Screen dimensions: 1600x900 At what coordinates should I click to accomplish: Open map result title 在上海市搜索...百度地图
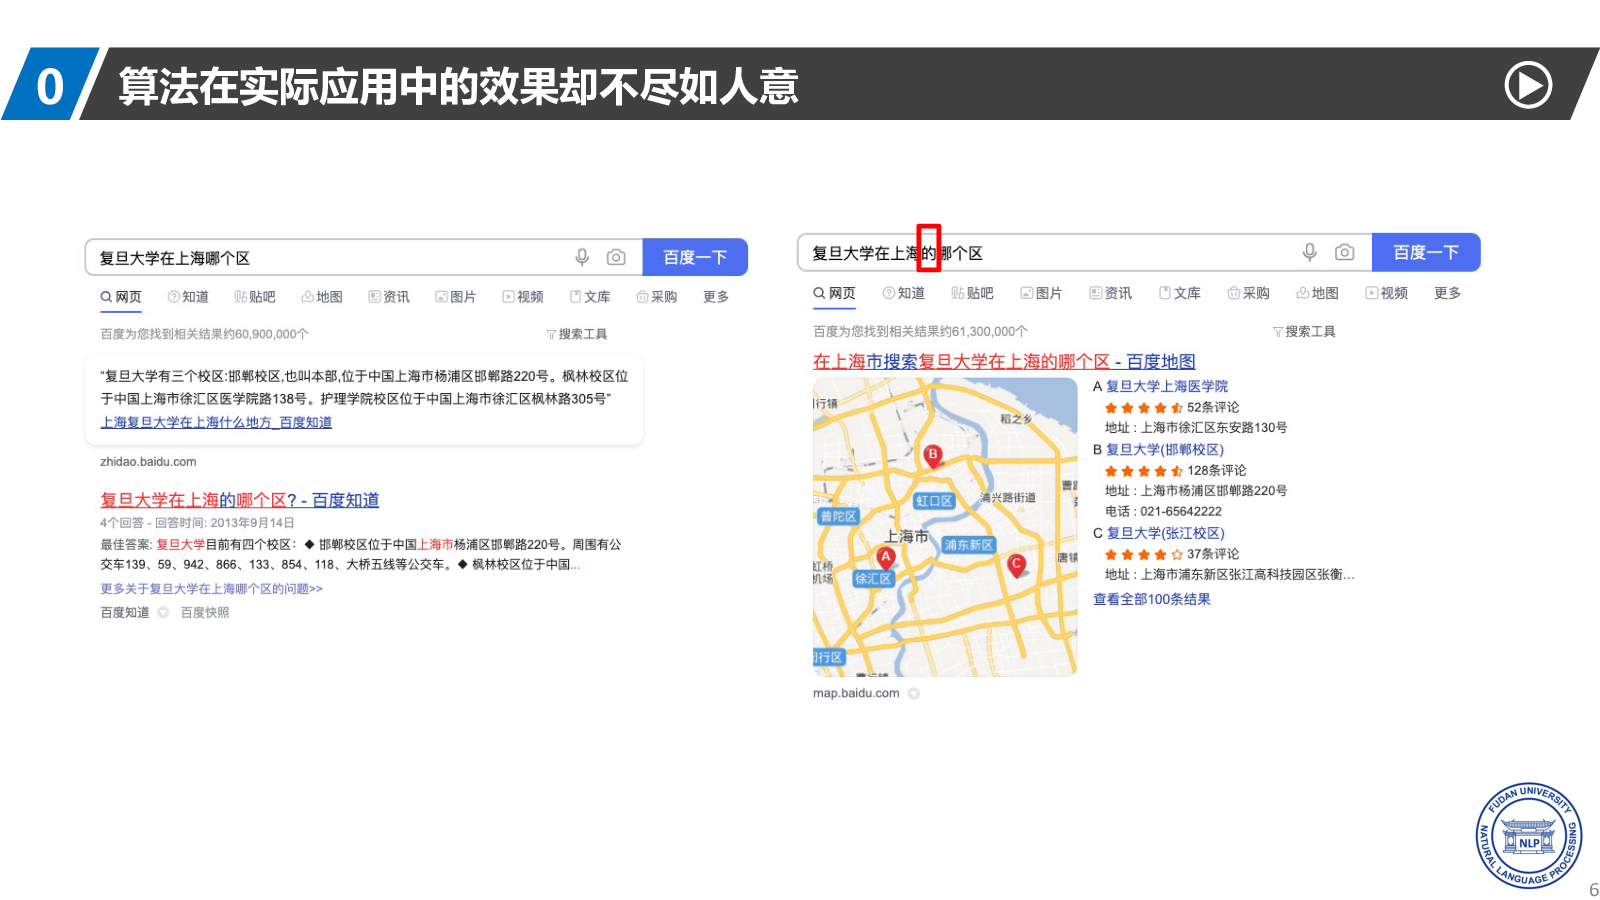(x=1004, y=362)
